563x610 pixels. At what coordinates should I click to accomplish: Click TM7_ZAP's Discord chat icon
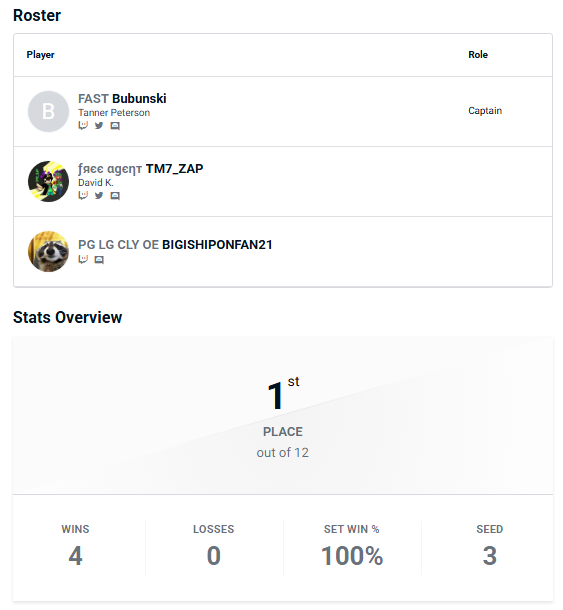click(x=115, y=196)
